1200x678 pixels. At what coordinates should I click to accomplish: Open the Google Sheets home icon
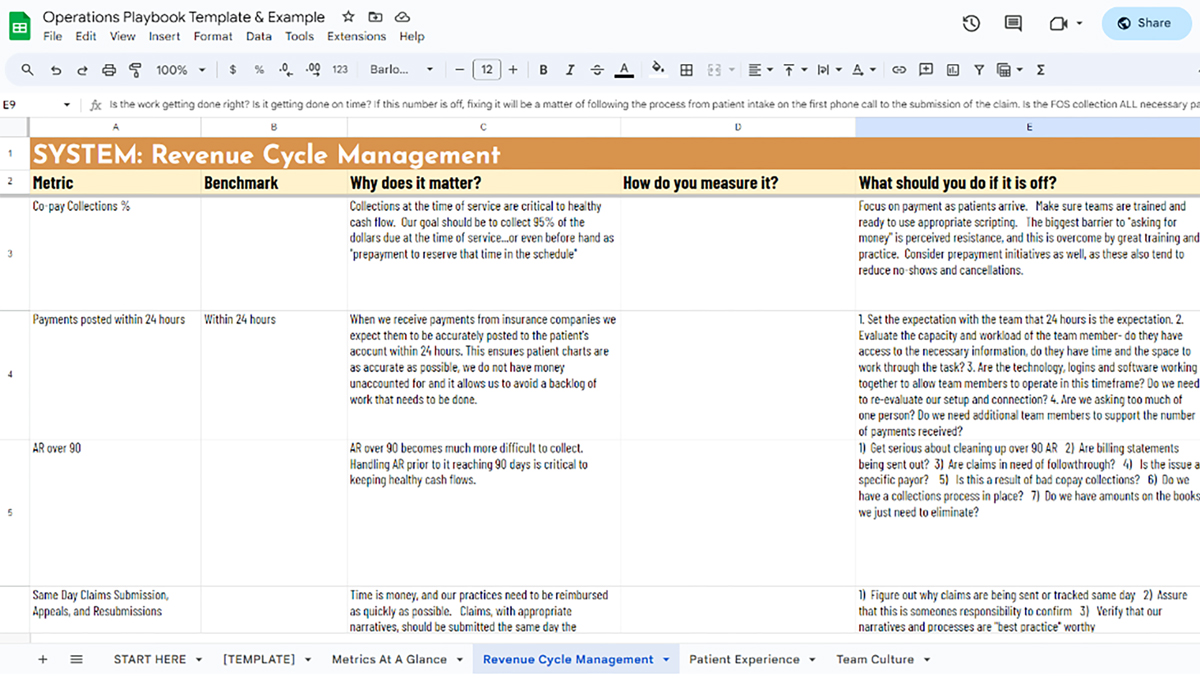click(20, 25)
